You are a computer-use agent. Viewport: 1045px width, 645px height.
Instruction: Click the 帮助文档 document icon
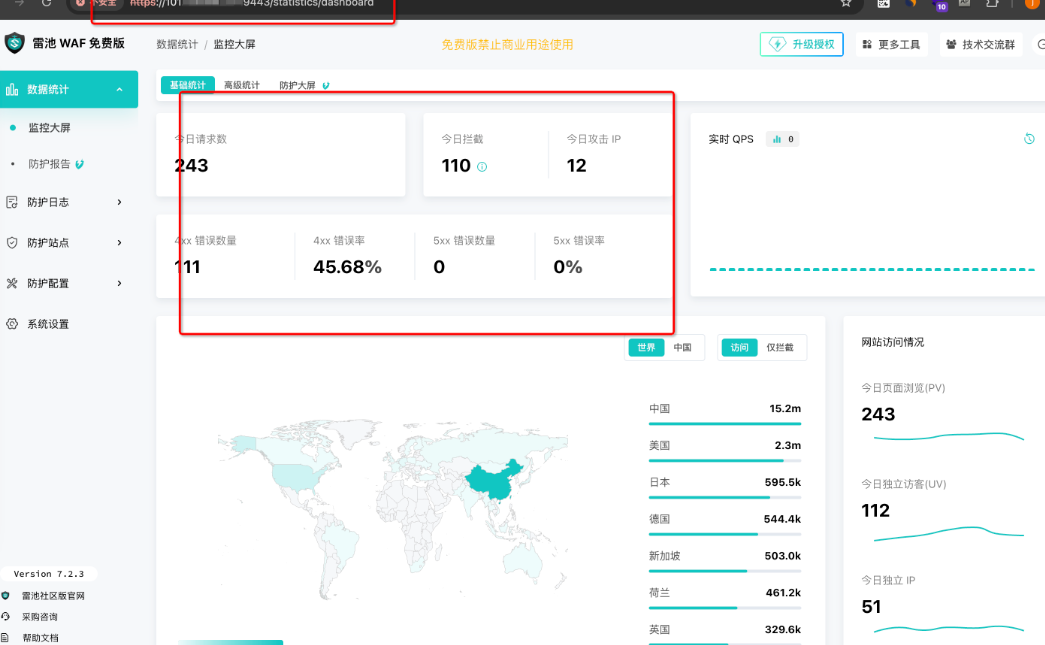(x=5, y=637)
